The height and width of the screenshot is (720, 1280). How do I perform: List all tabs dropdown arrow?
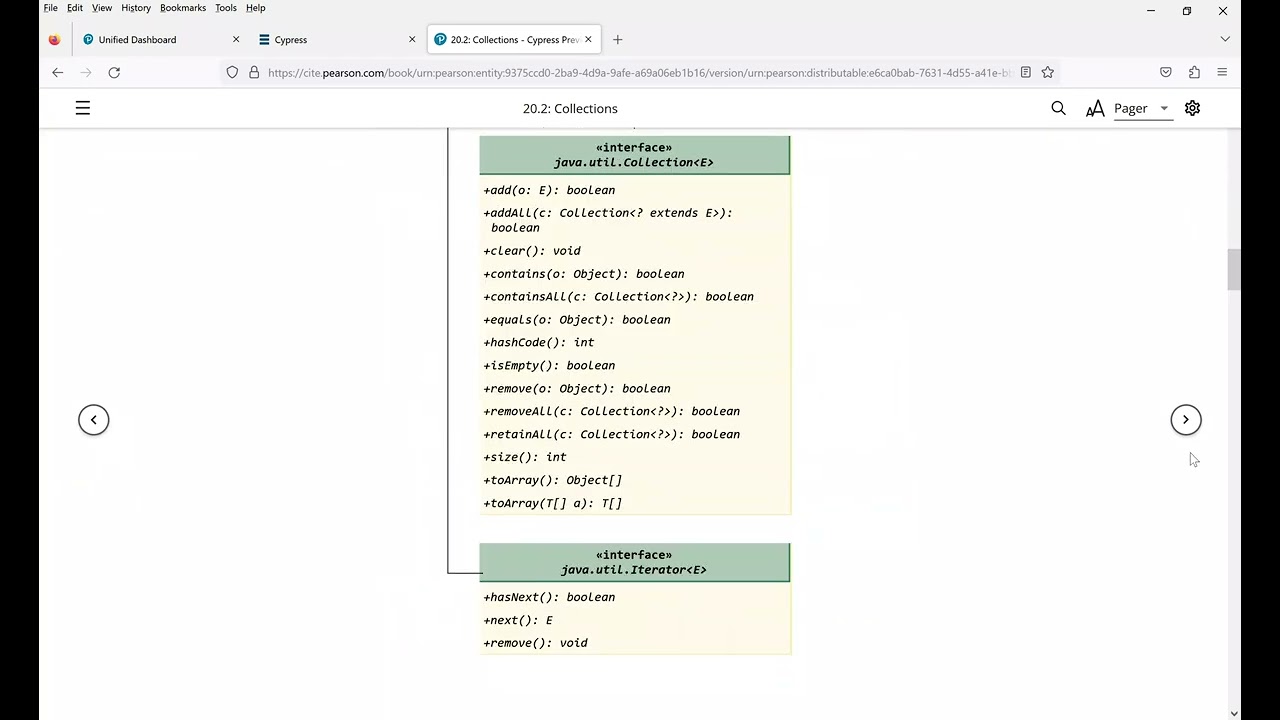pyautogui.click(x=1225, y=39)
